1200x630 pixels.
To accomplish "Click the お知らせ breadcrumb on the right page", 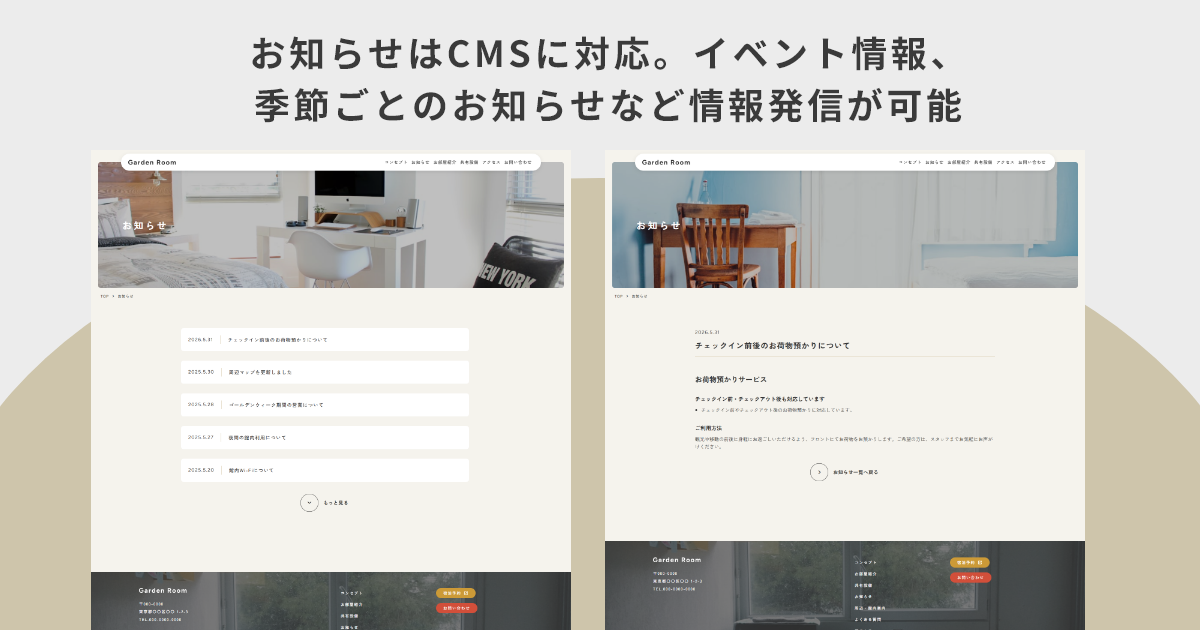I will (639, 296).
